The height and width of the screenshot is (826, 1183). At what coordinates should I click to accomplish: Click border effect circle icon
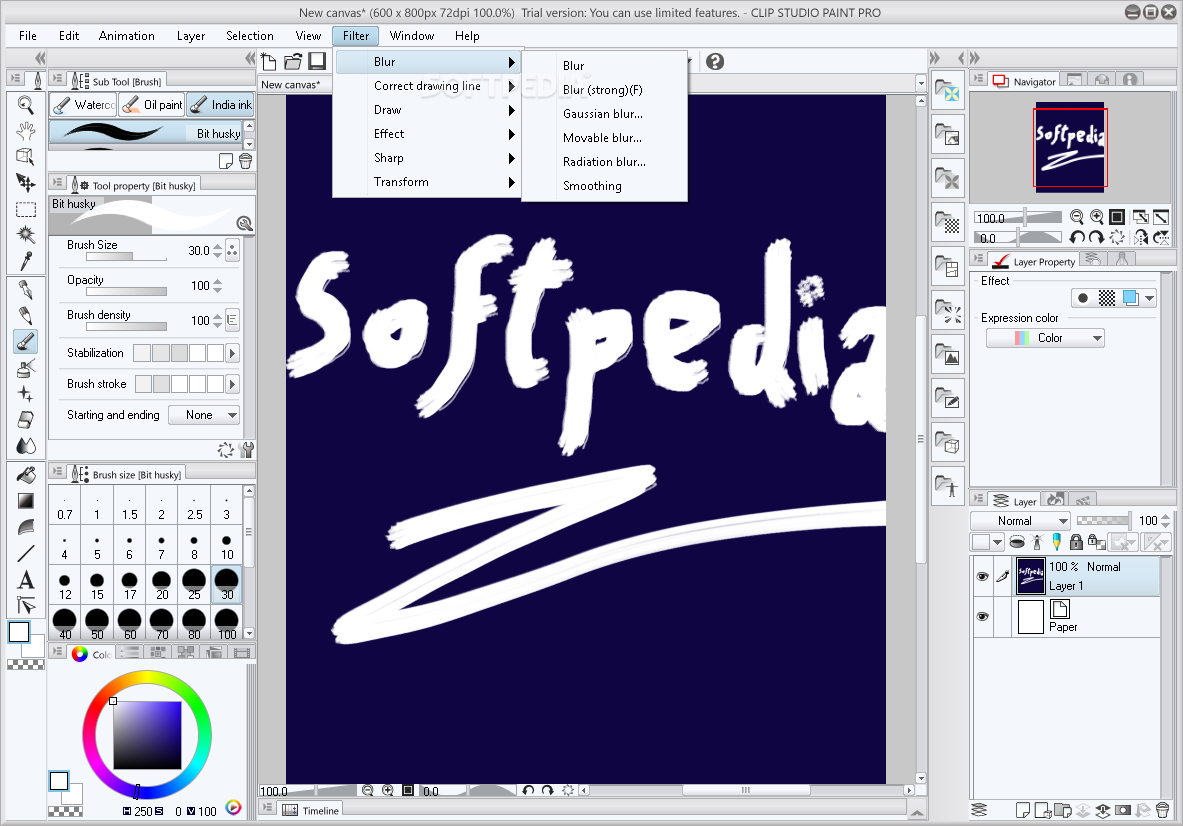(1083, 298)
